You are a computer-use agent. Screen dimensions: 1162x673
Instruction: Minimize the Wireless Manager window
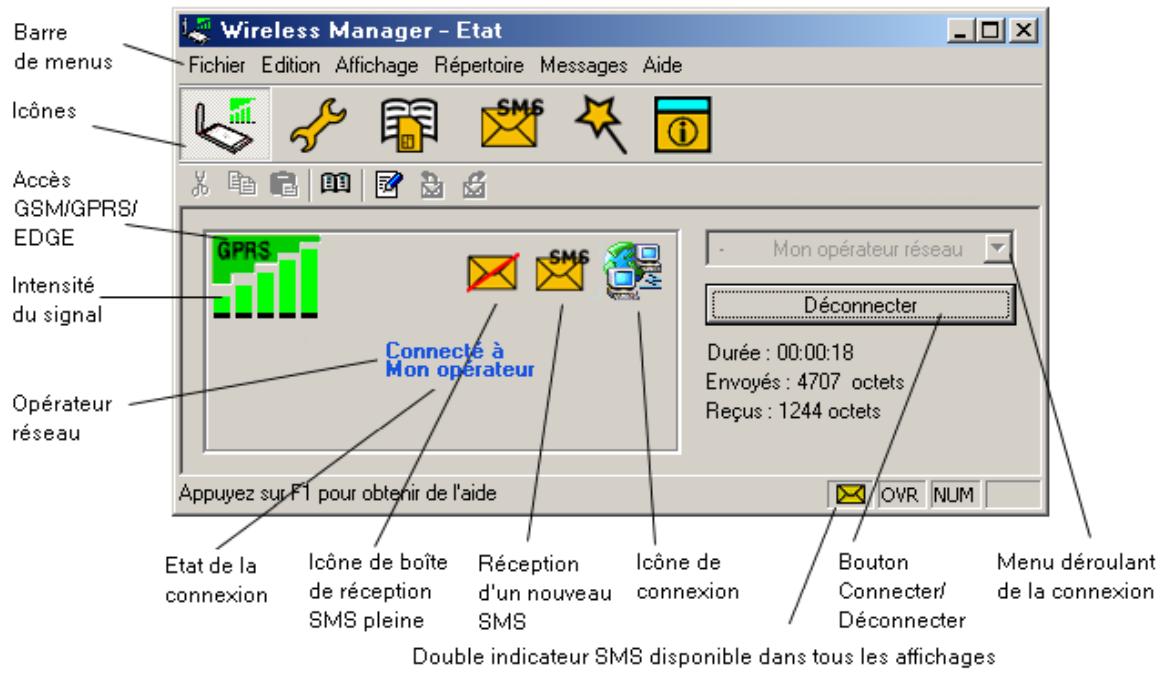[961, 30]
